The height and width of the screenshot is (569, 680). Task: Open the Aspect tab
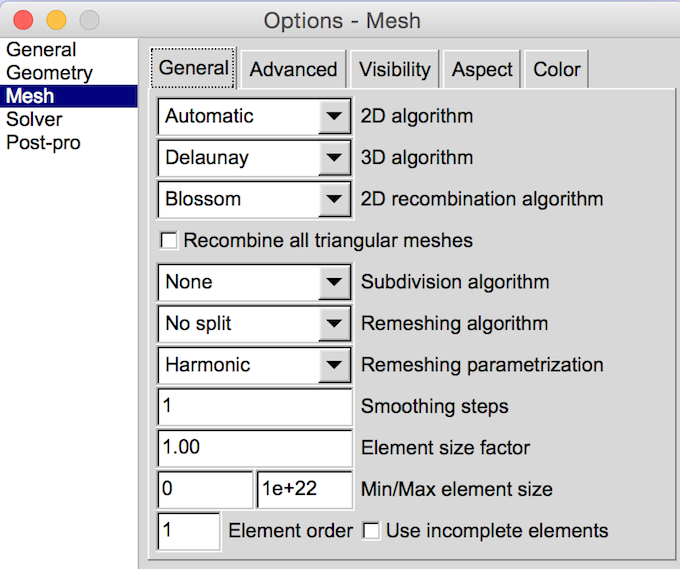pyautogui.click(x=482, y=69)
